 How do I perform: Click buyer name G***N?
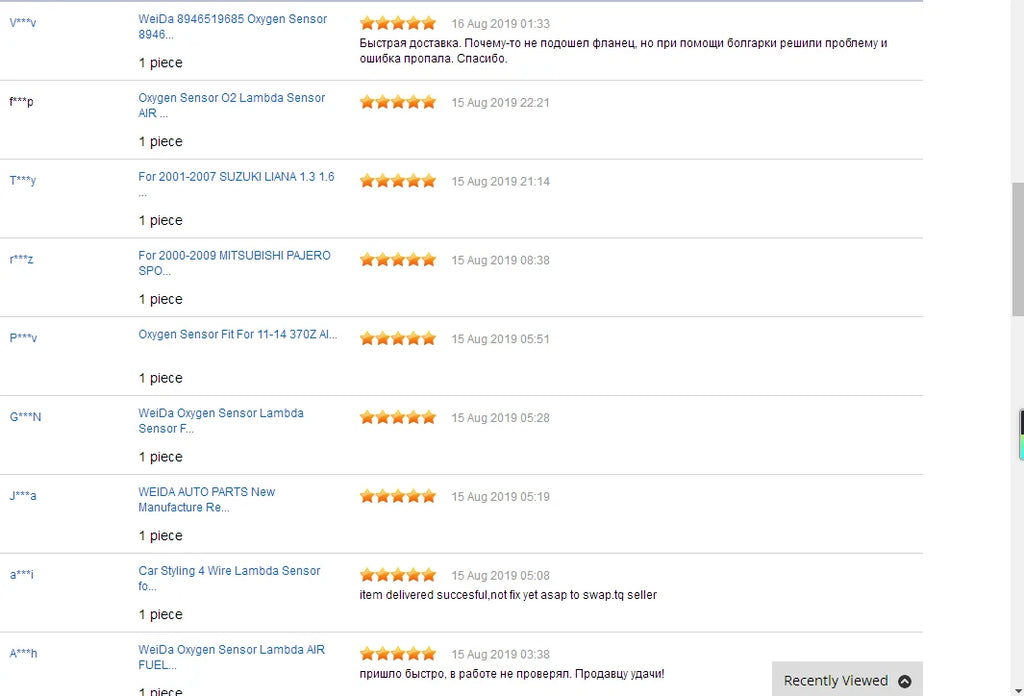pyautogui.click(x=25, y=417)
